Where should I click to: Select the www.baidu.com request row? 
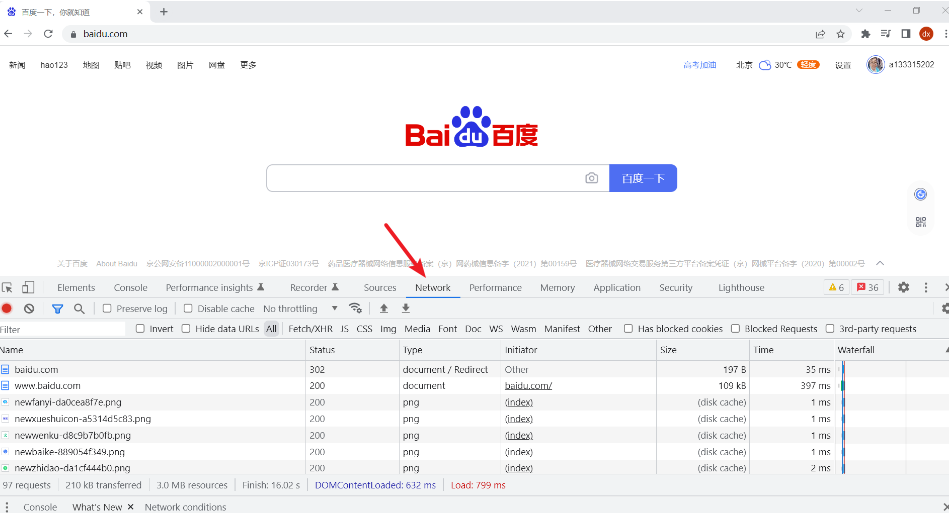[476, 385]
